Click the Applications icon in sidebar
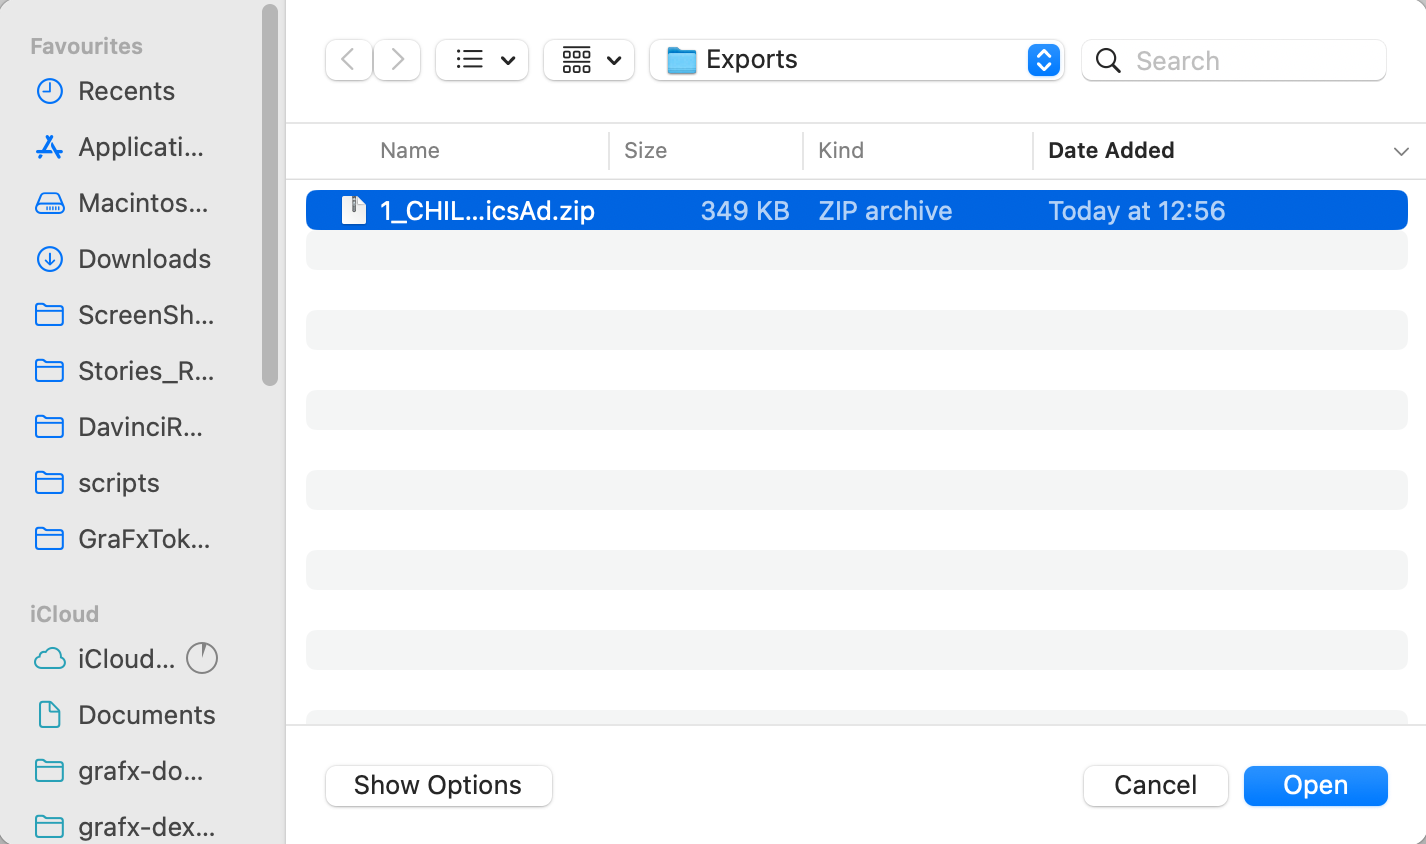The height and width of the screenshot is (844, 1426). coord(49,147)
